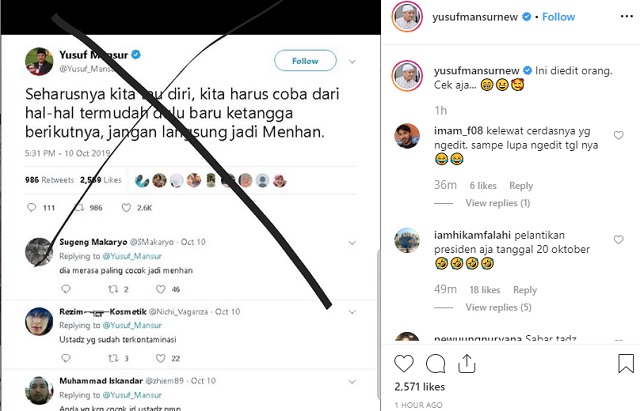Expand View replies (1) under imam_f08's comment
This screenshot has width=640, height=411.
tap(498, 203)
